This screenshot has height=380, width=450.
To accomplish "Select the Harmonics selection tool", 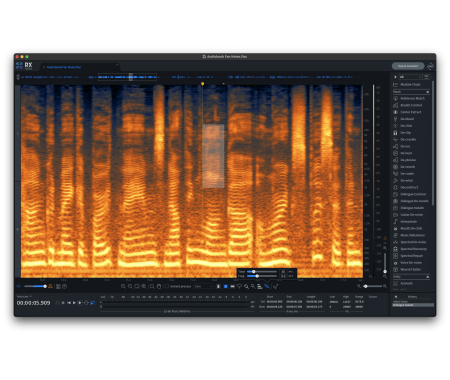I will pyautogui.click(x=260, y=286).
